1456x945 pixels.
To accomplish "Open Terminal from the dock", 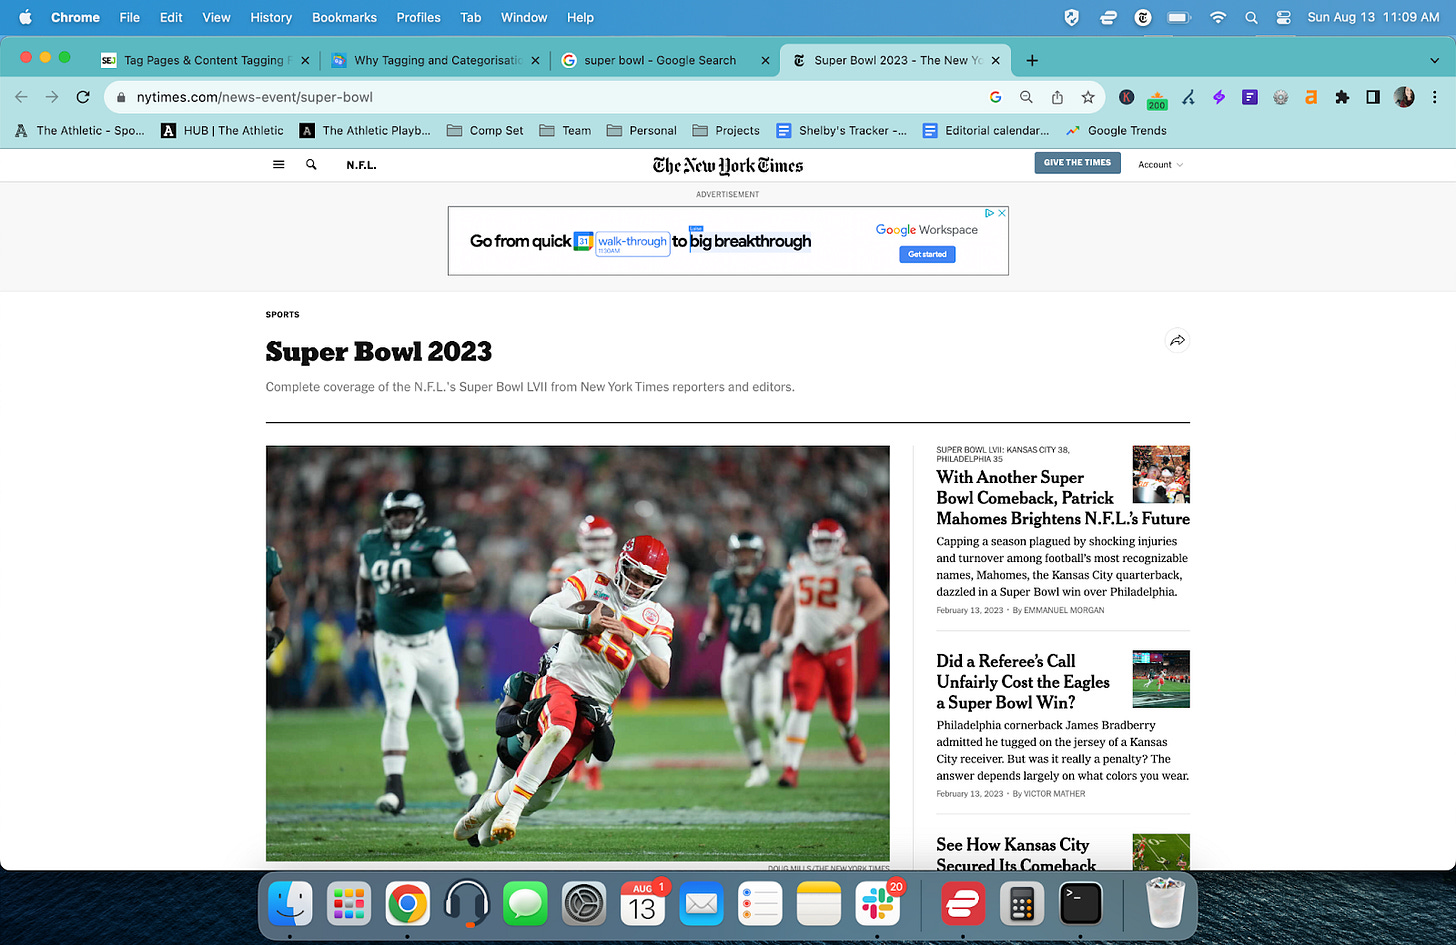I will [1081, 904].
